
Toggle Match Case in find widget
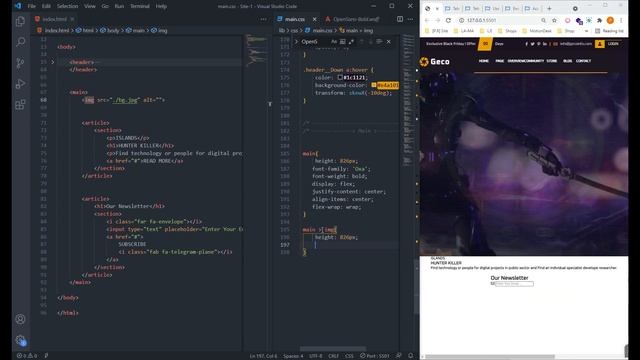point(334,42)
